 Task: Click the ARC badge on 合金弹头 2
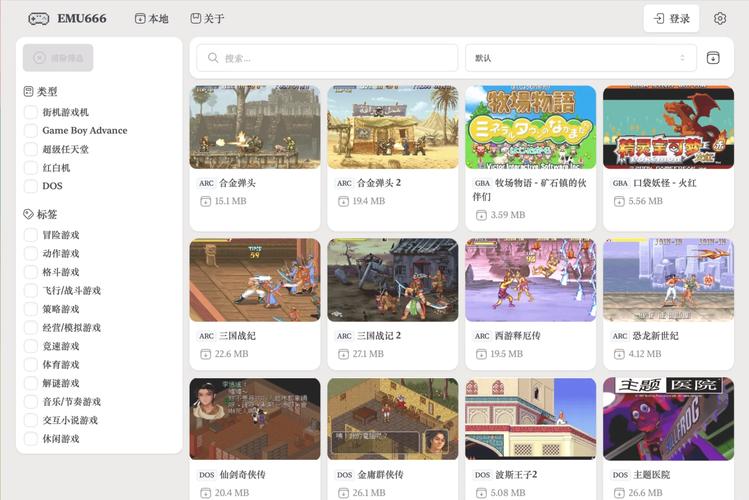coord(344,183)
